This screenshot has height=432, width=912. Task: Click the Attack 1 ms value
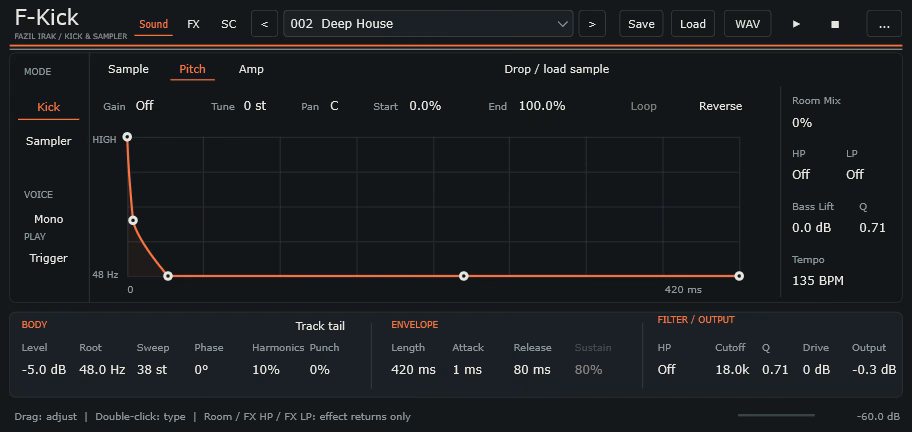click(x=467, y=370)
